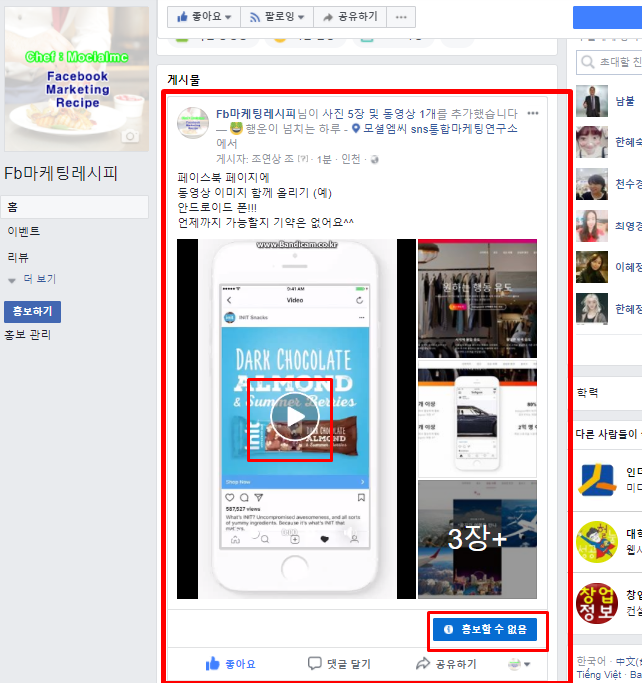Click the 공유하기 button in page header

click(350, 17)
